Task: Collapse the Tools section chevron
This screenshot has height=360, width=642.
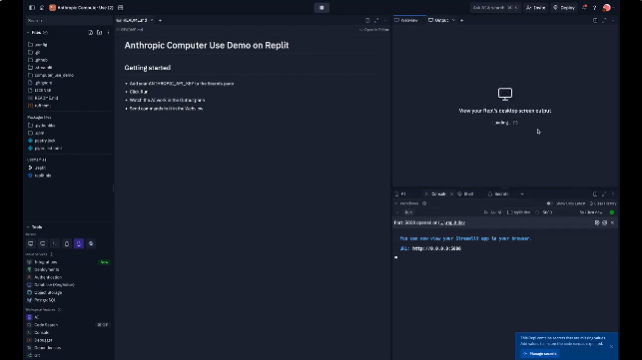Action: point(28,227)
